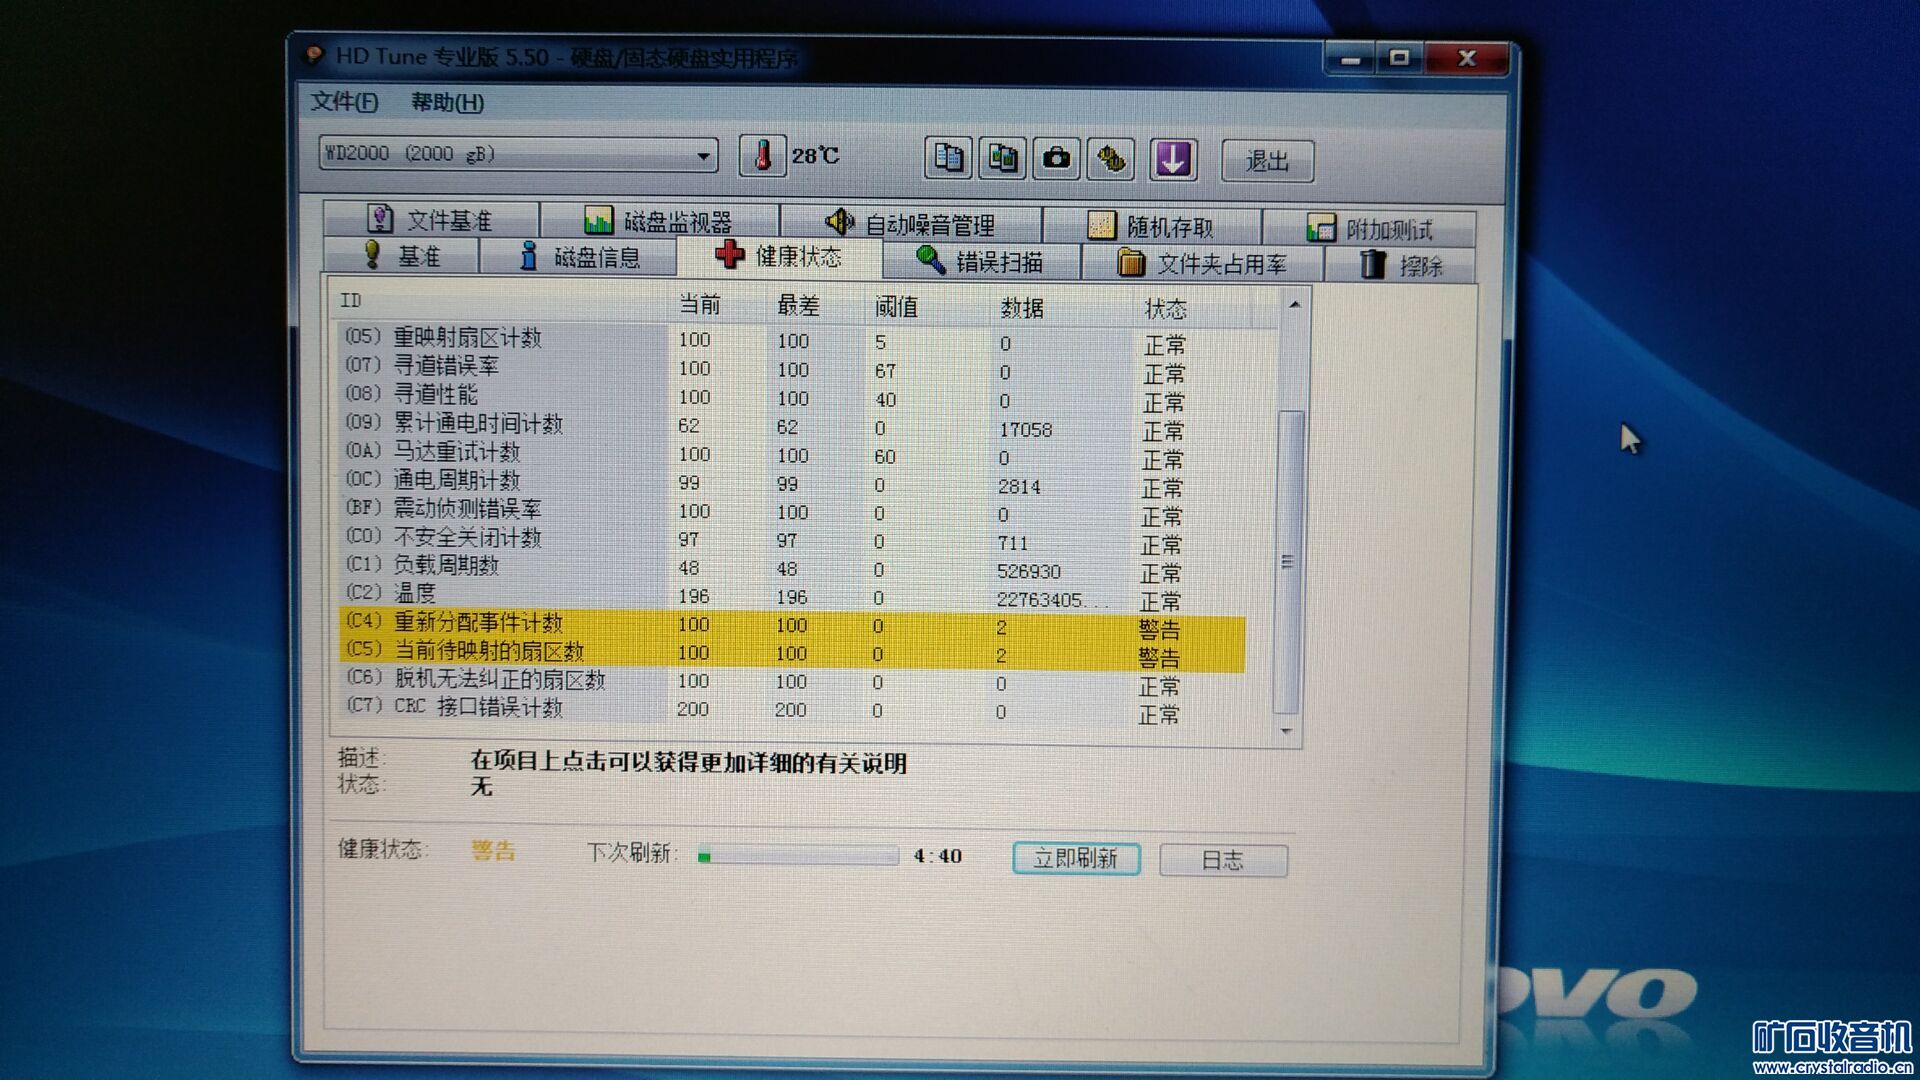Switch to the 错误扫描 tab
1920x1080 pixels.
click(x=980, y=262)
